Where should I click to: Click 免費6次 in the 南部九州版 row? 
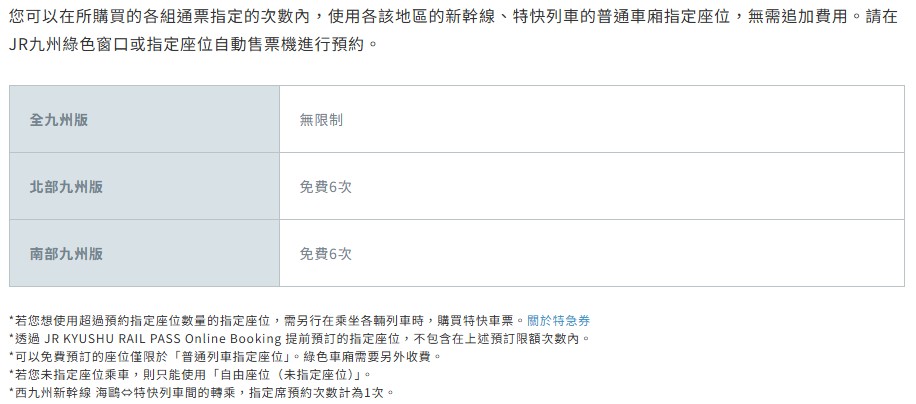pyautogui.click(x=325, y=254)
